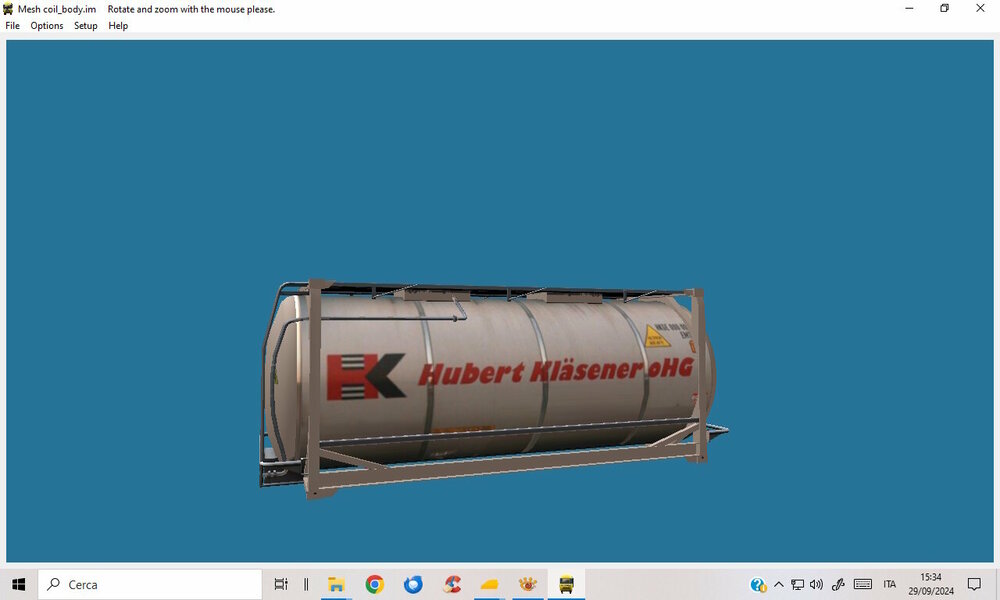Open network settings tray icon
The image size is (1000, 600).
tap(797, 584)
